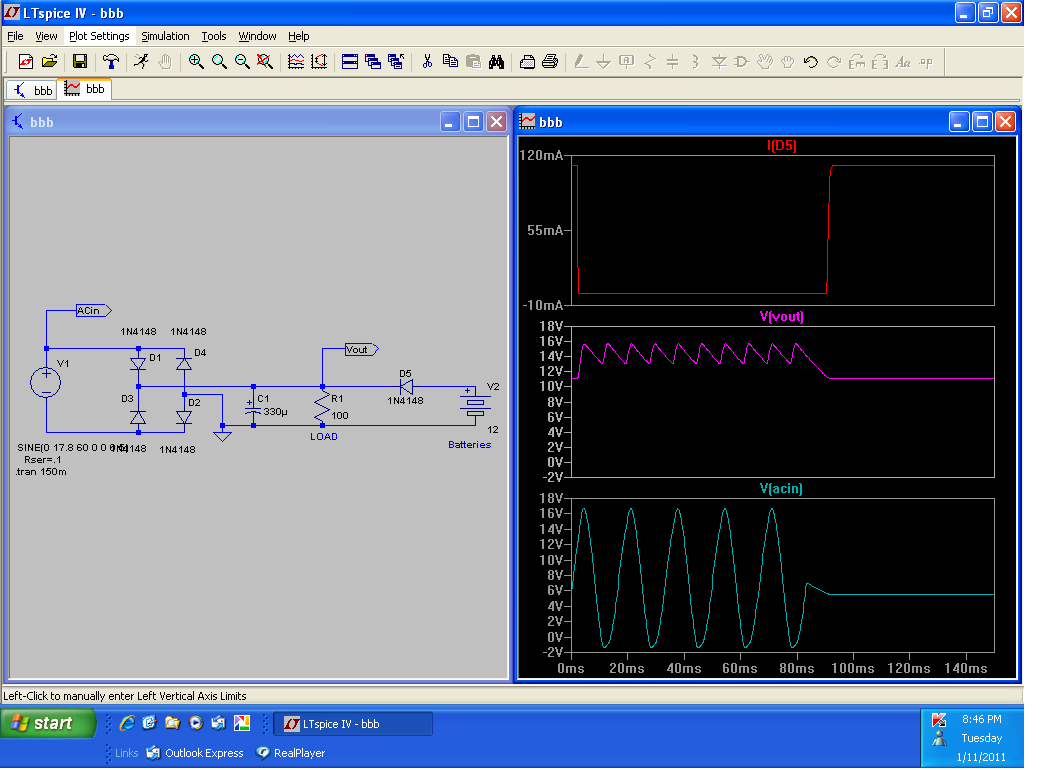Switch to the bbb waveform plot tab
The image size is (1042, 770).
[85, 89]
